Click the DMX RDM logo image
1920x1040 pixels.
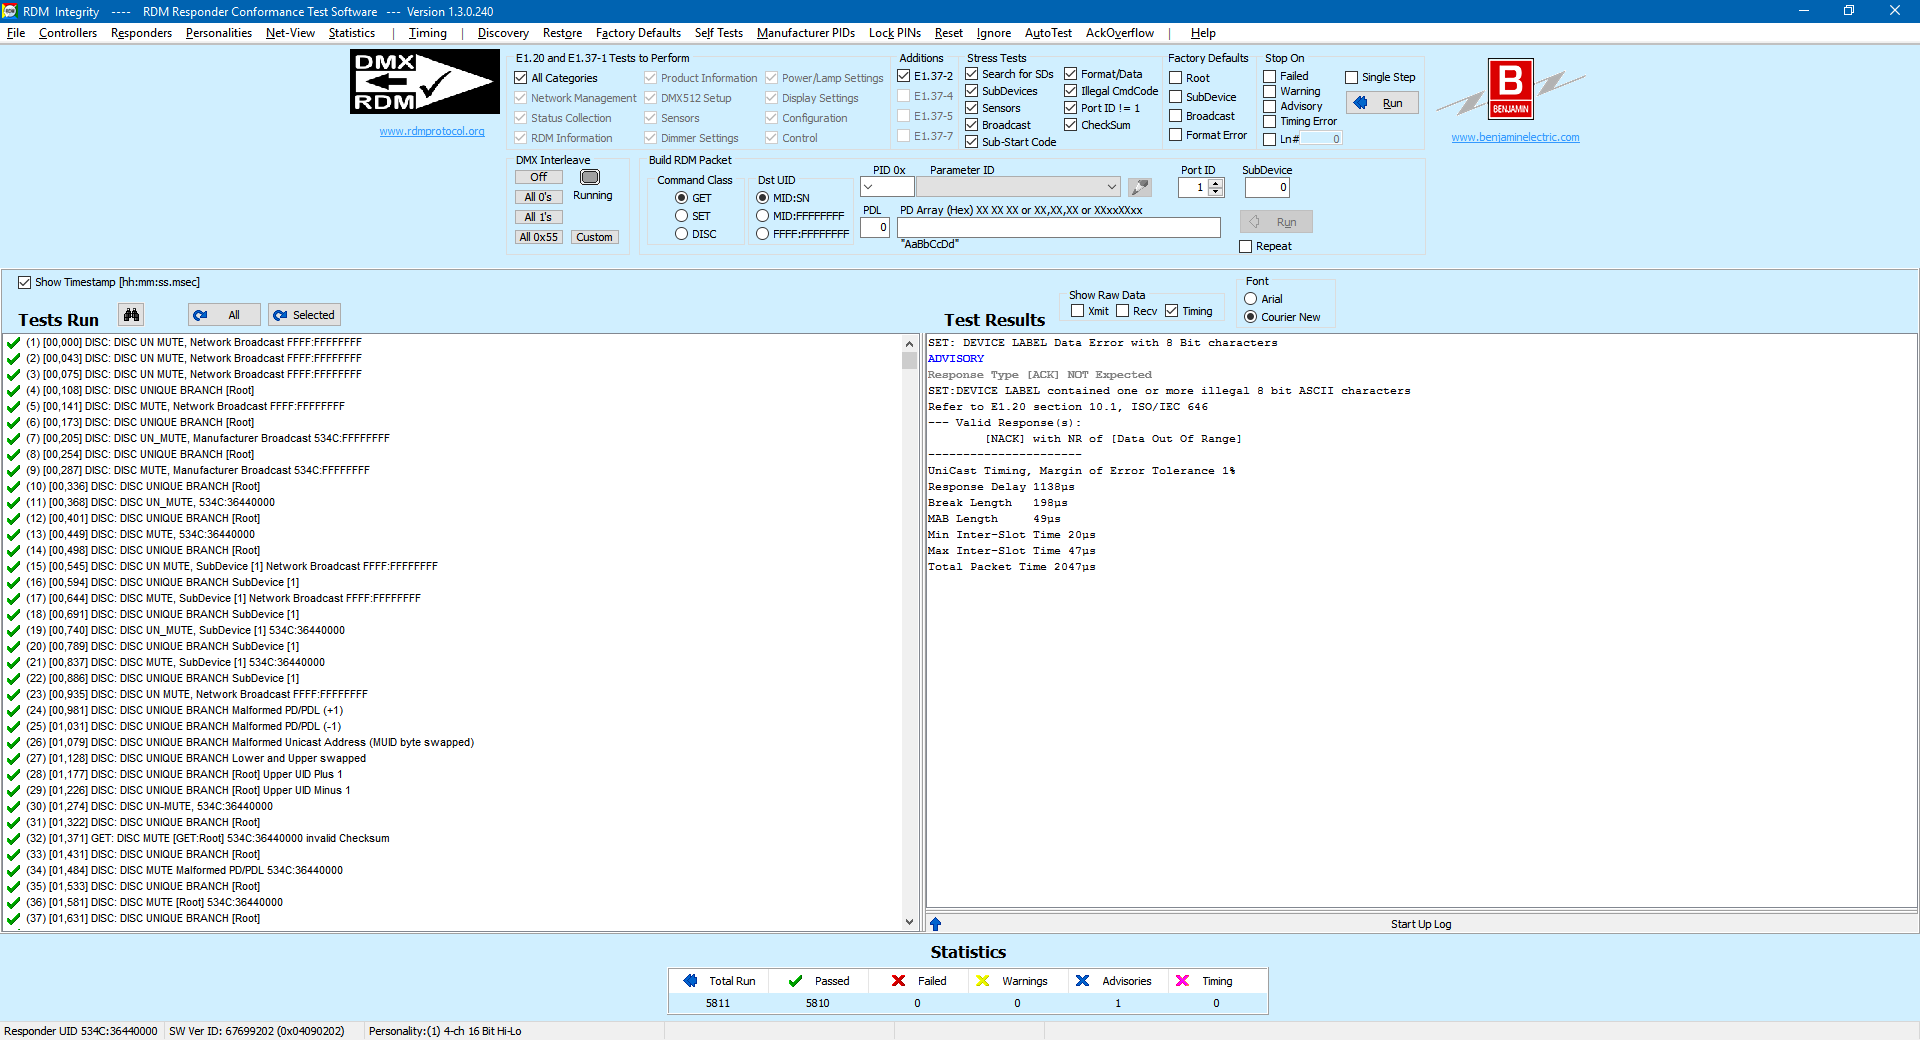tap(424, 82)
